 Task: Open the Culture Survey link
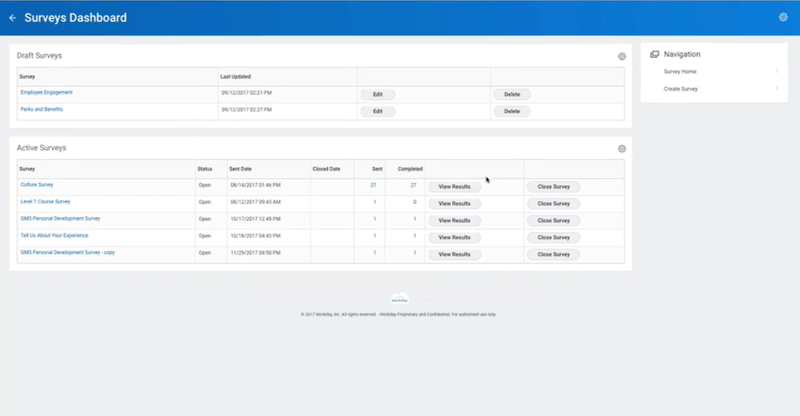point(37,185)
